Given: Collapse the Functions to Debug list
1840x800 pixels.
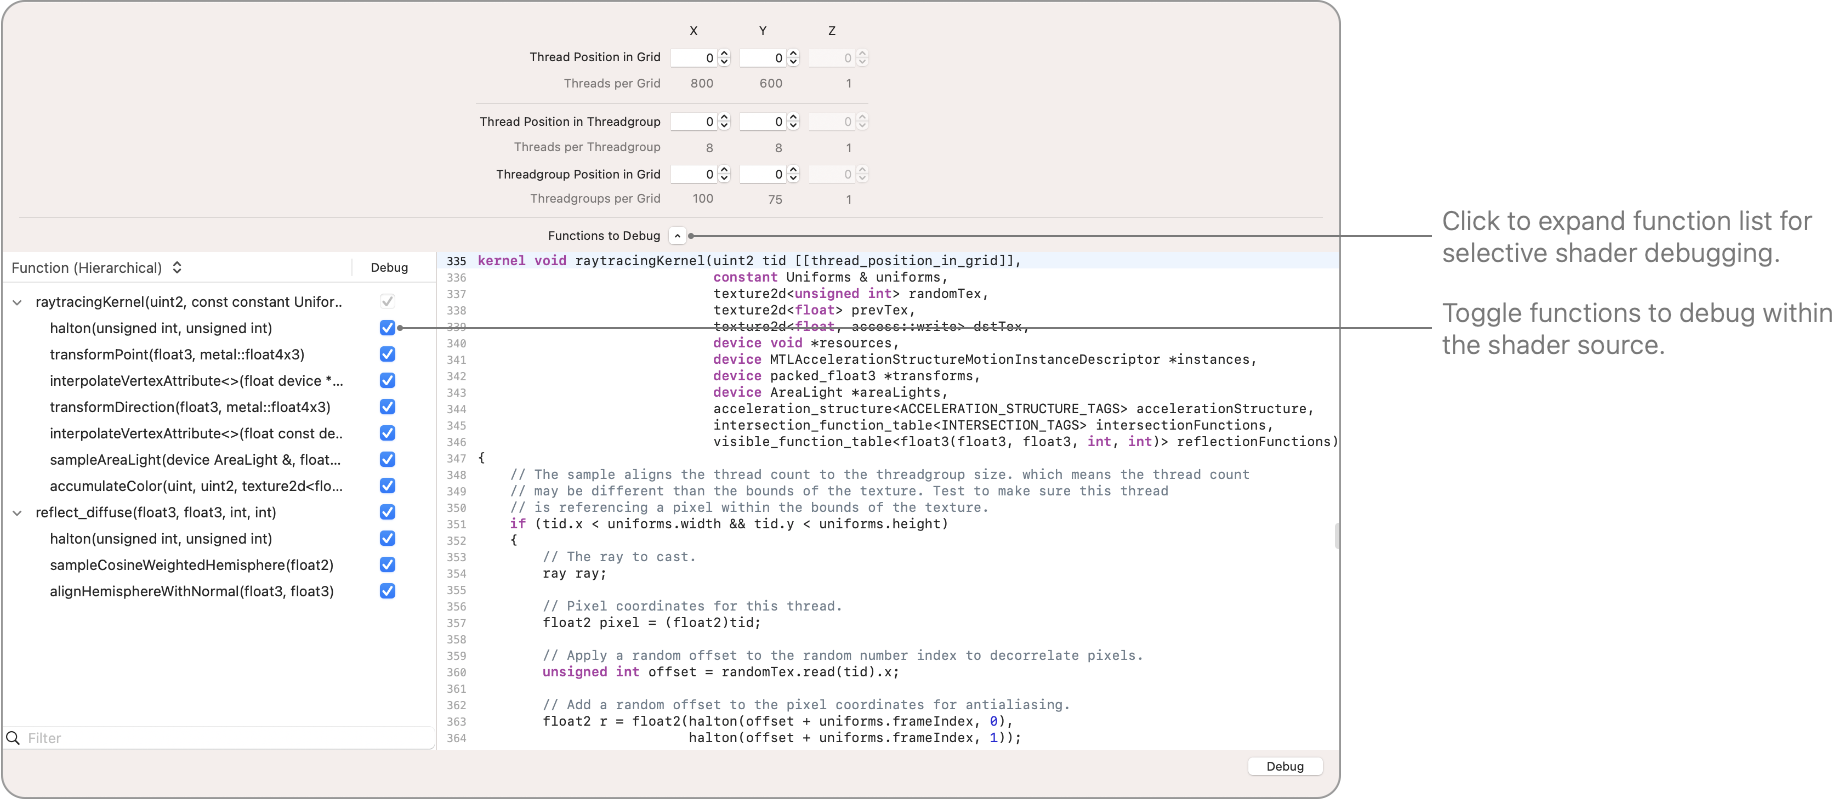Looking at the screenshot, I should [x=677, y=236].
